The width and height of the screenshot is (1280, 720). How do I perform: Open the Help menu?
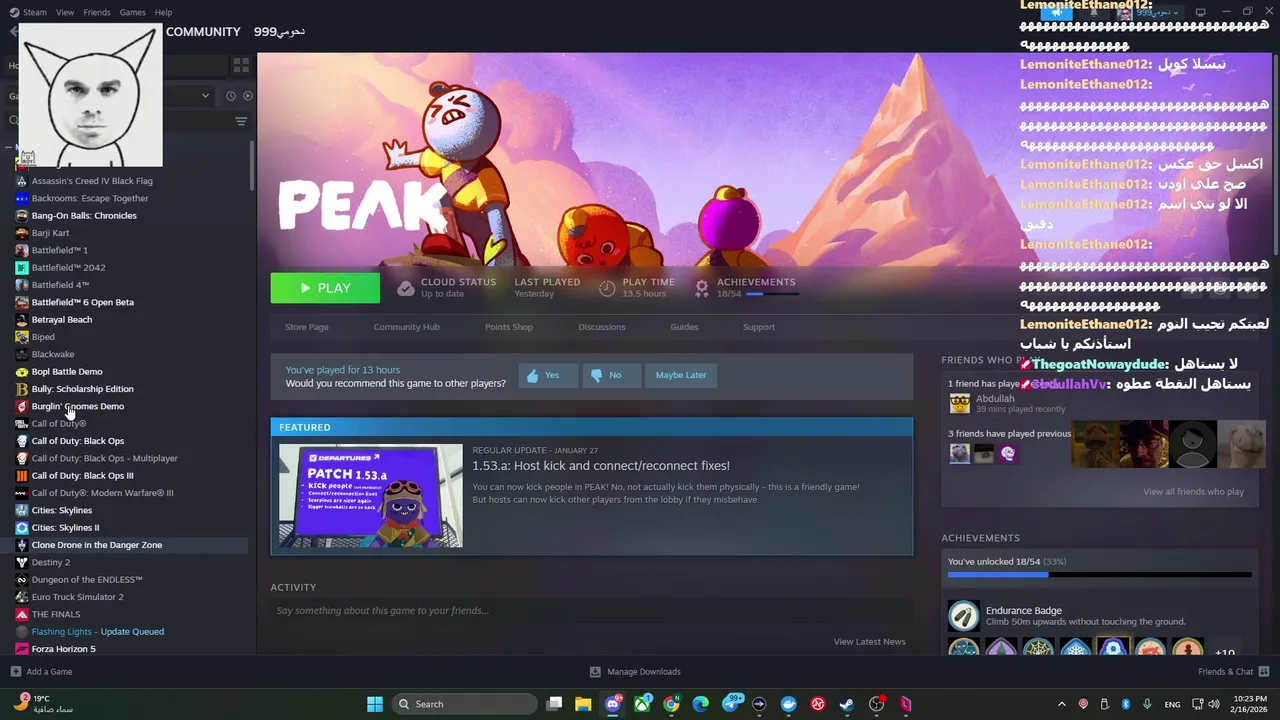click(163, 12)
